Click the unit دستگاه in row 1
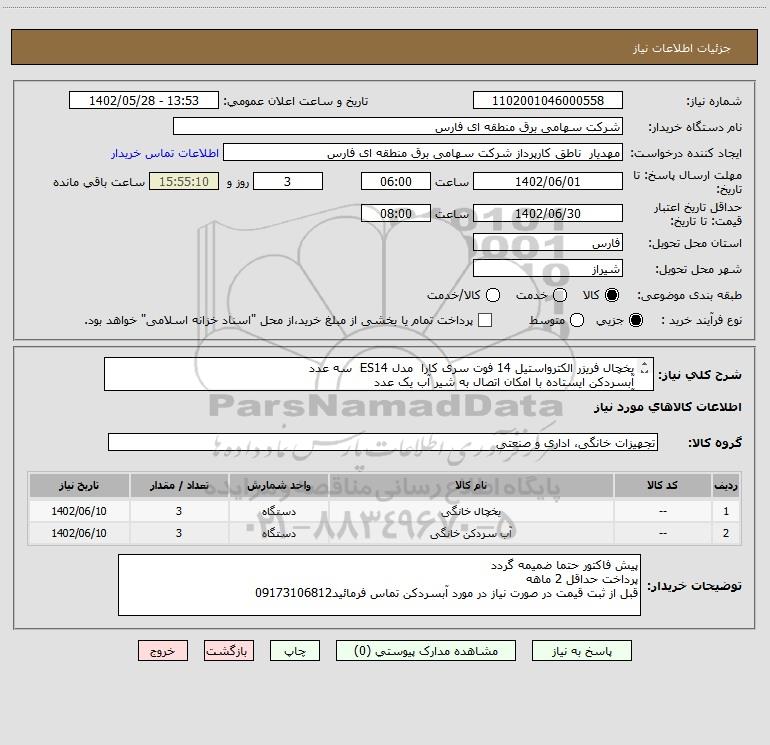The width and height of the screenshot is (770, 745). click(278, 511)
